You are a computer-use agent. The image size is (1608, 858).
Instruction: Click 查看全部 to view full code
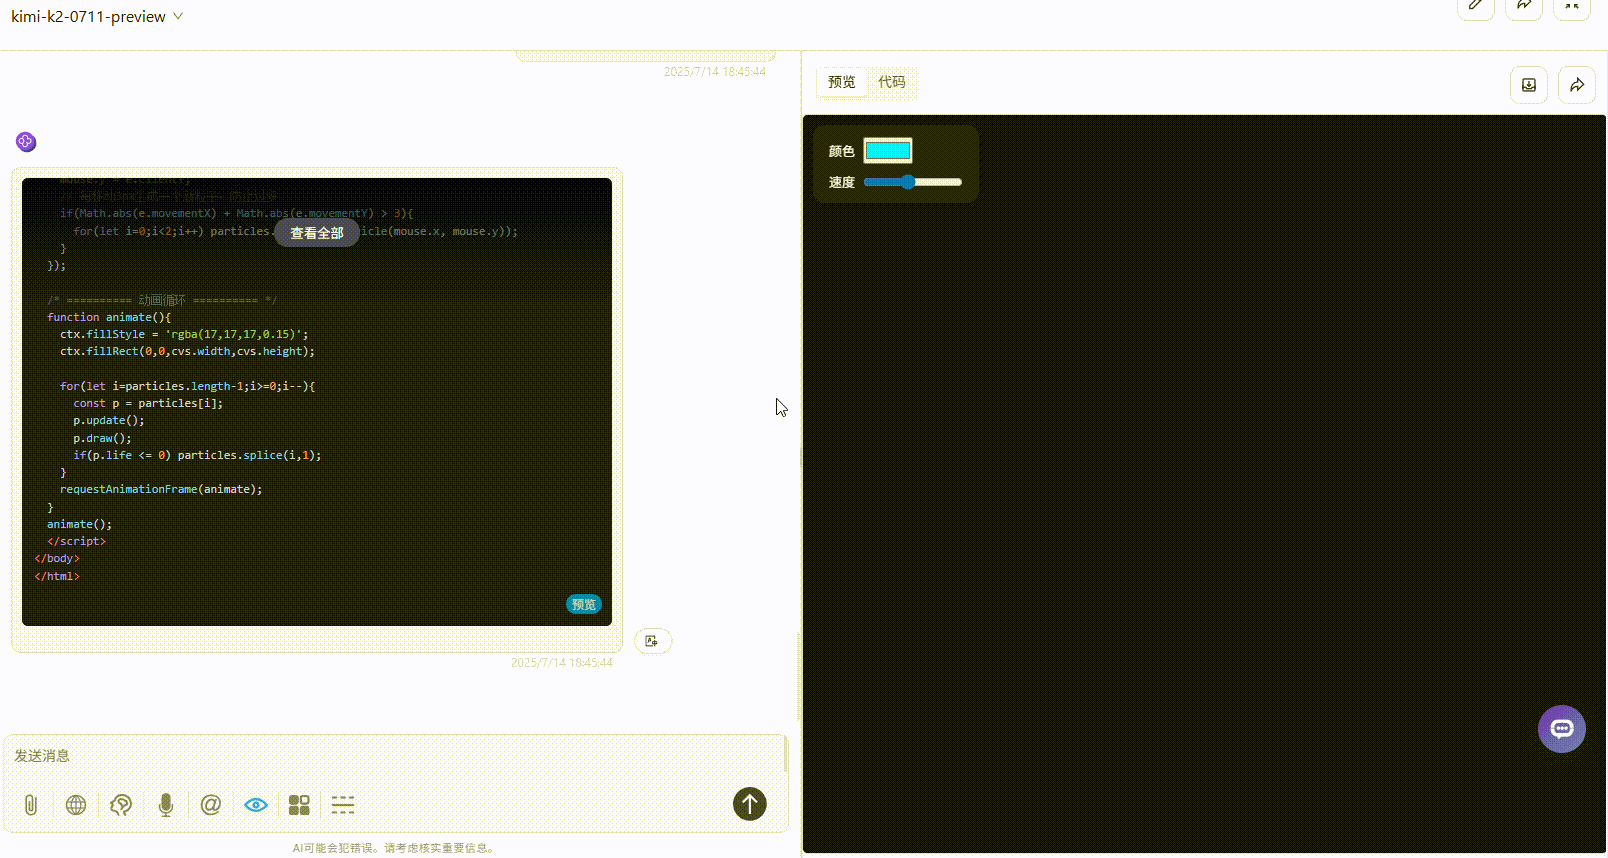pyautogui.click(x=317, y=233)
